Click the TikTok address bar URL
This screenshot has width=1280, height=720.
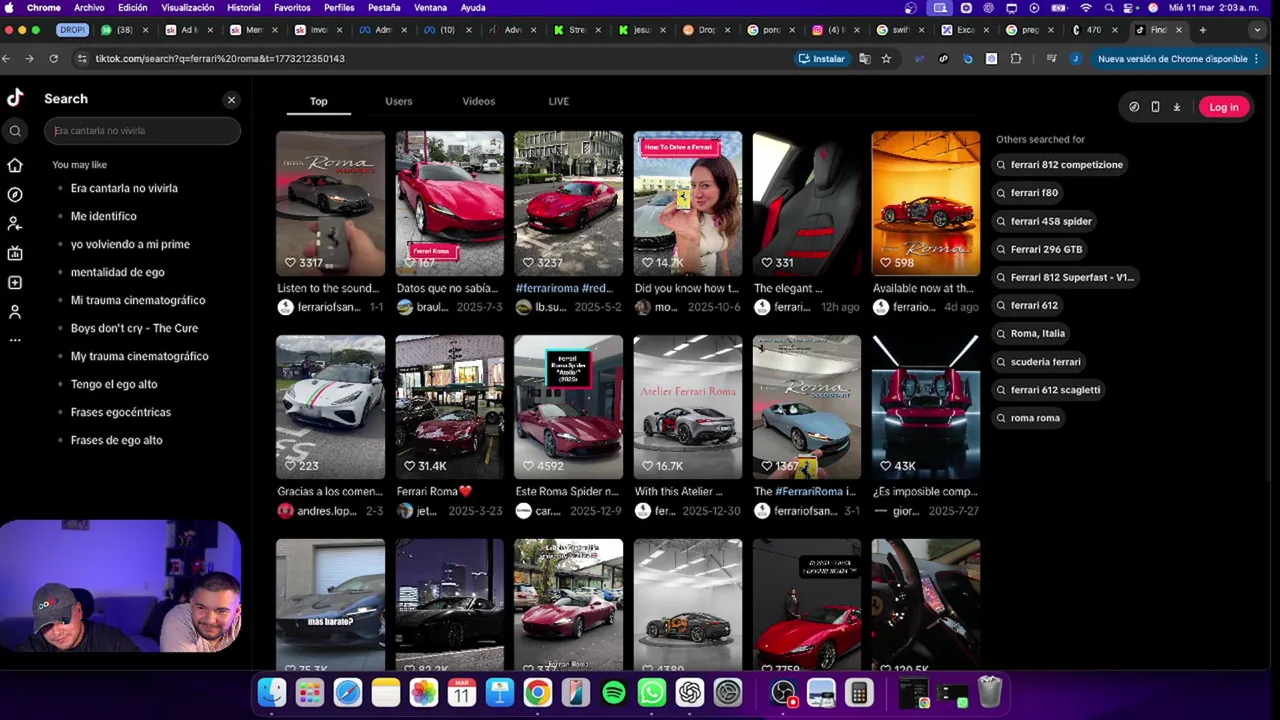point(220,59)
